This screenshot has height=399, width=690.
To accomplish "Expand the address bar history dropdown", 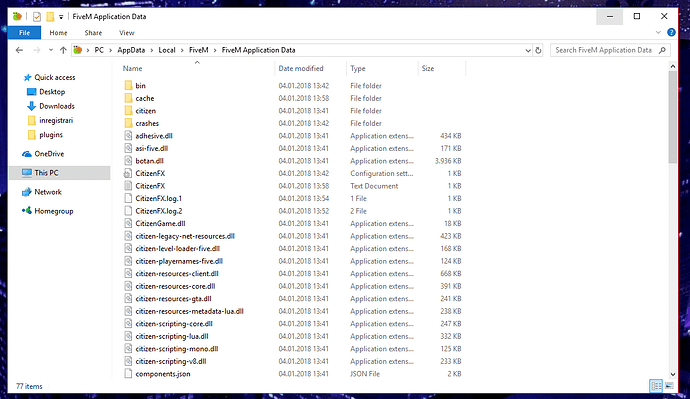I will click(x=528, y=51).
